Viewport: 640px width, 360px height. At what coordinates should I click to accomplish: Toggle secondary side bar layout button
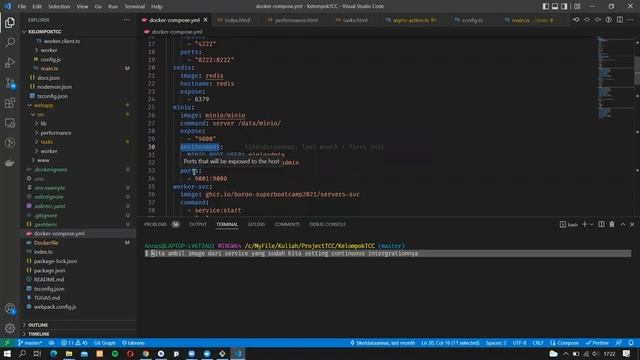tap(564, 6)
